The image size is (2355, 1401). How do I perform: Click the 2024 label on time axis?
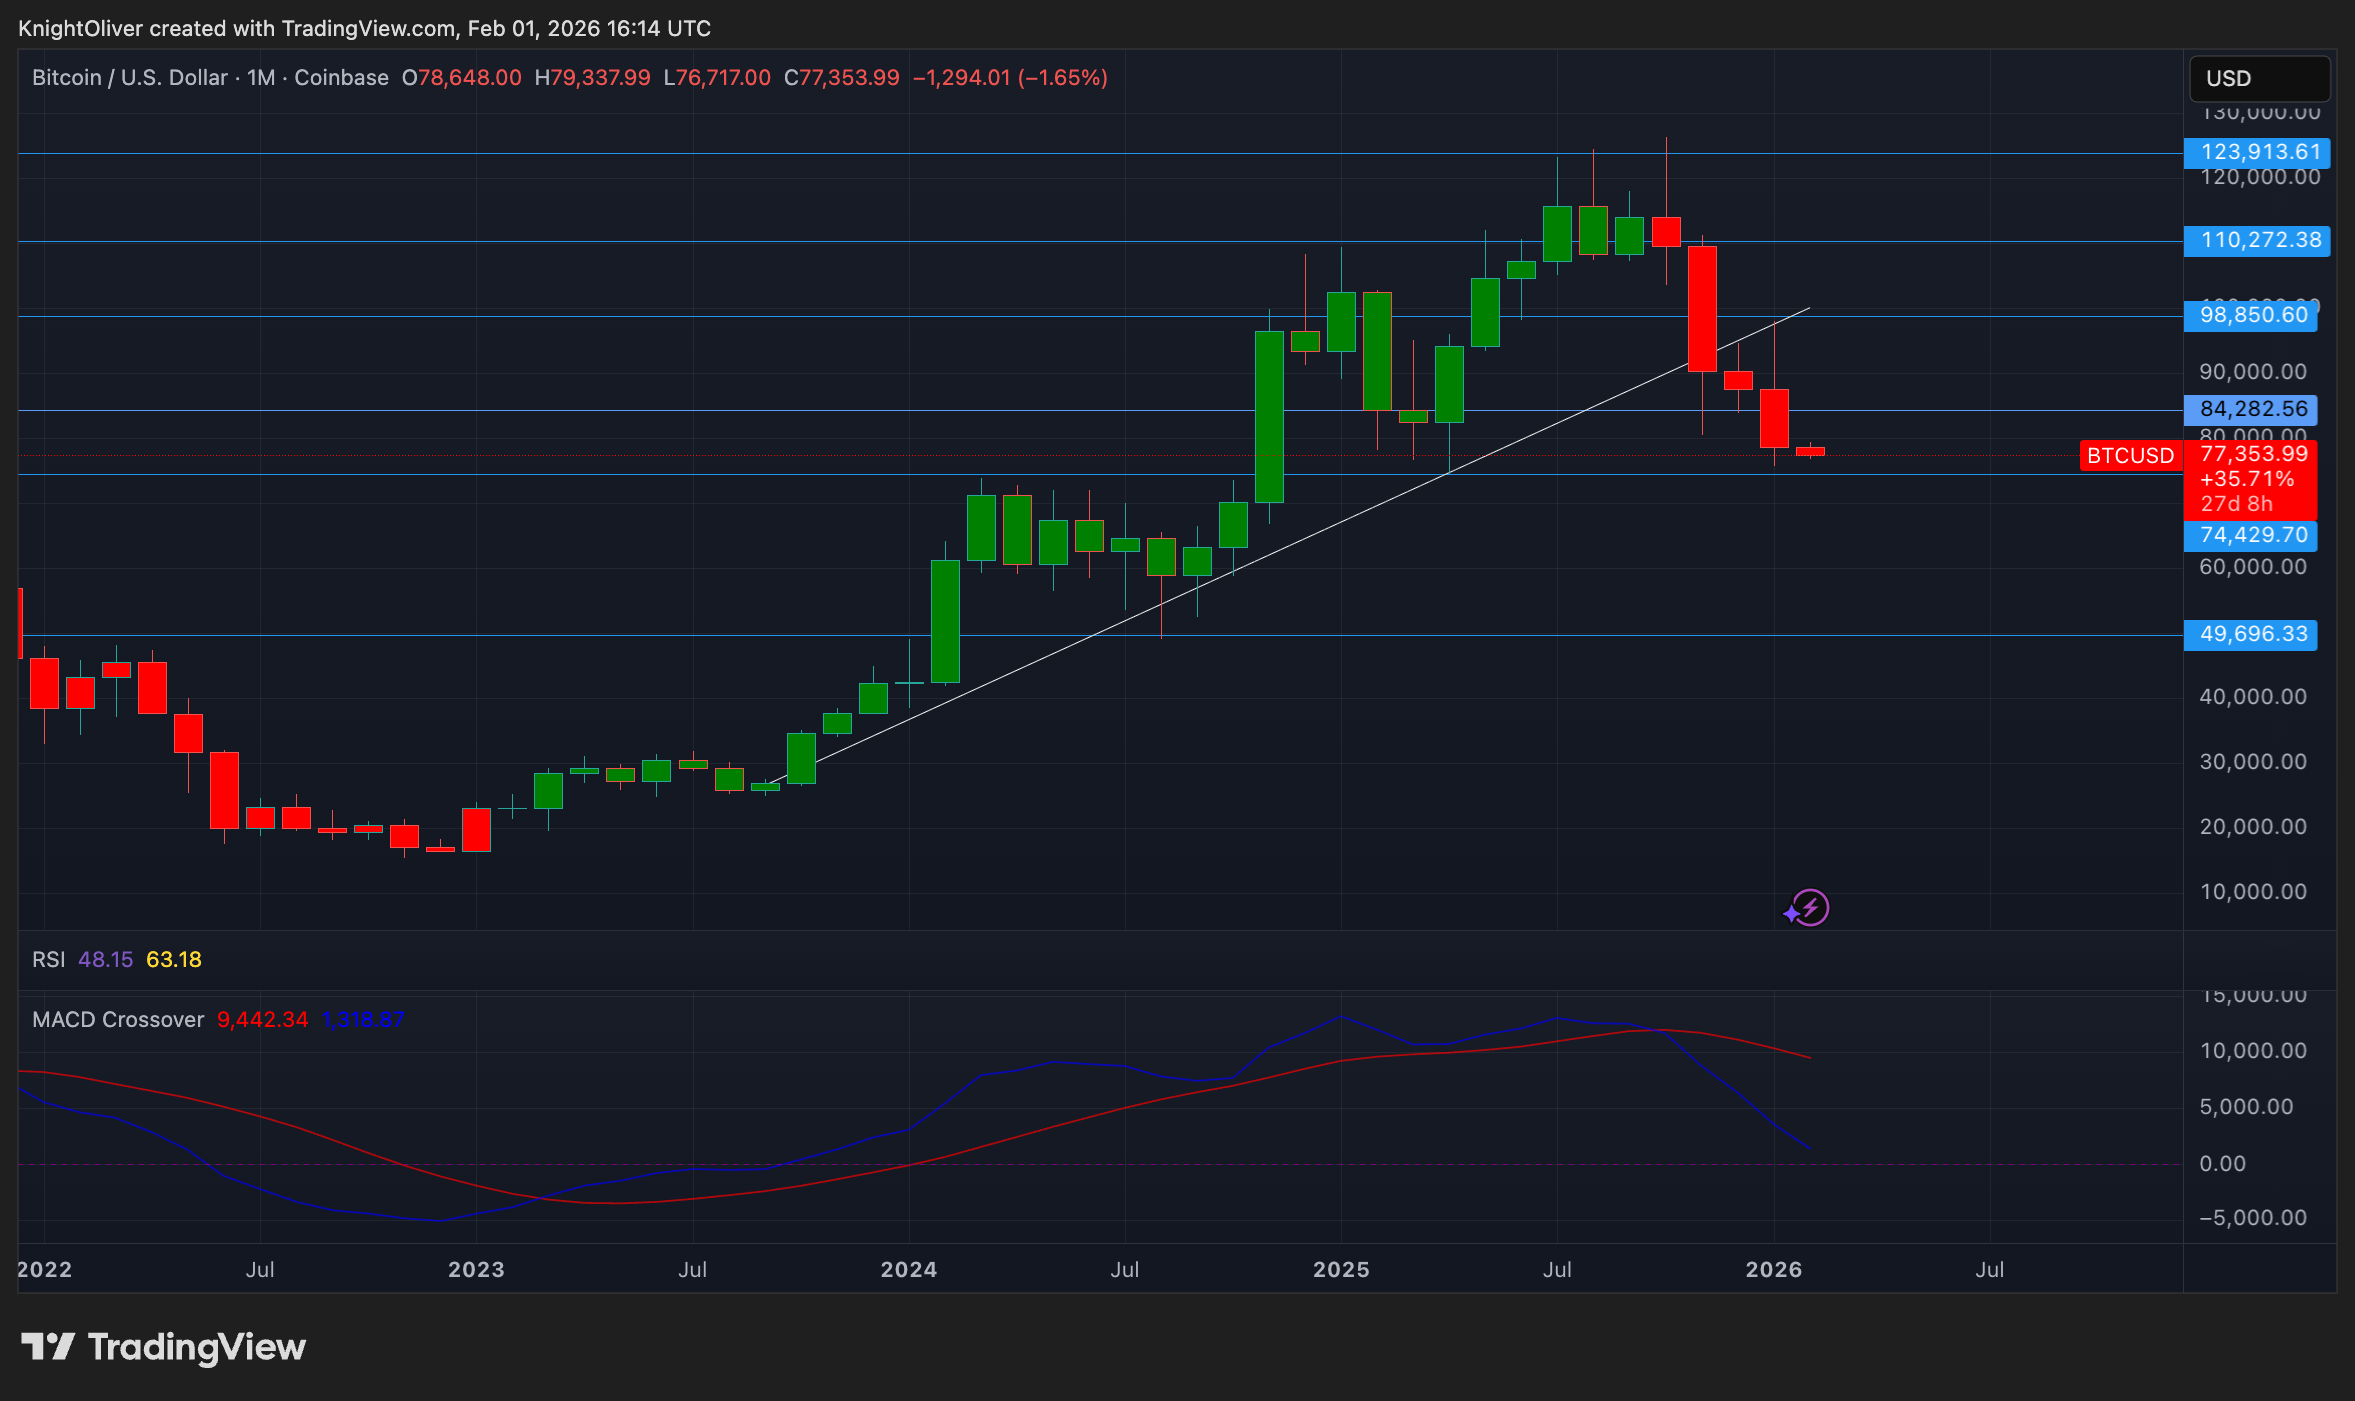908,1270
